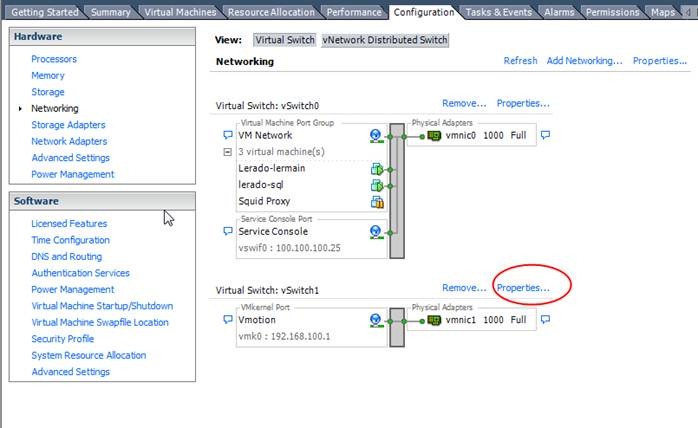Click the Vmotion port label

tap(257, 320)
